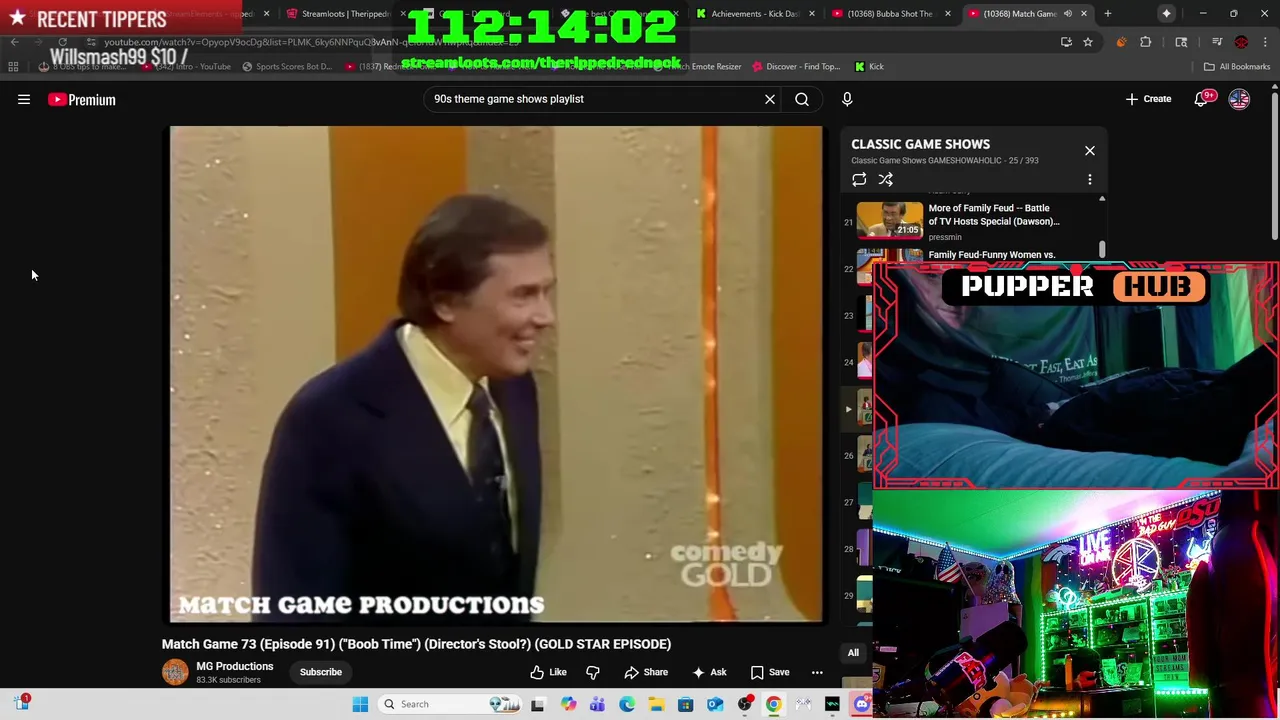The height and width of the screenshot is (720, 1280).
Task: Open the Classic Game Shows playlist title
Action: [920, 144]
